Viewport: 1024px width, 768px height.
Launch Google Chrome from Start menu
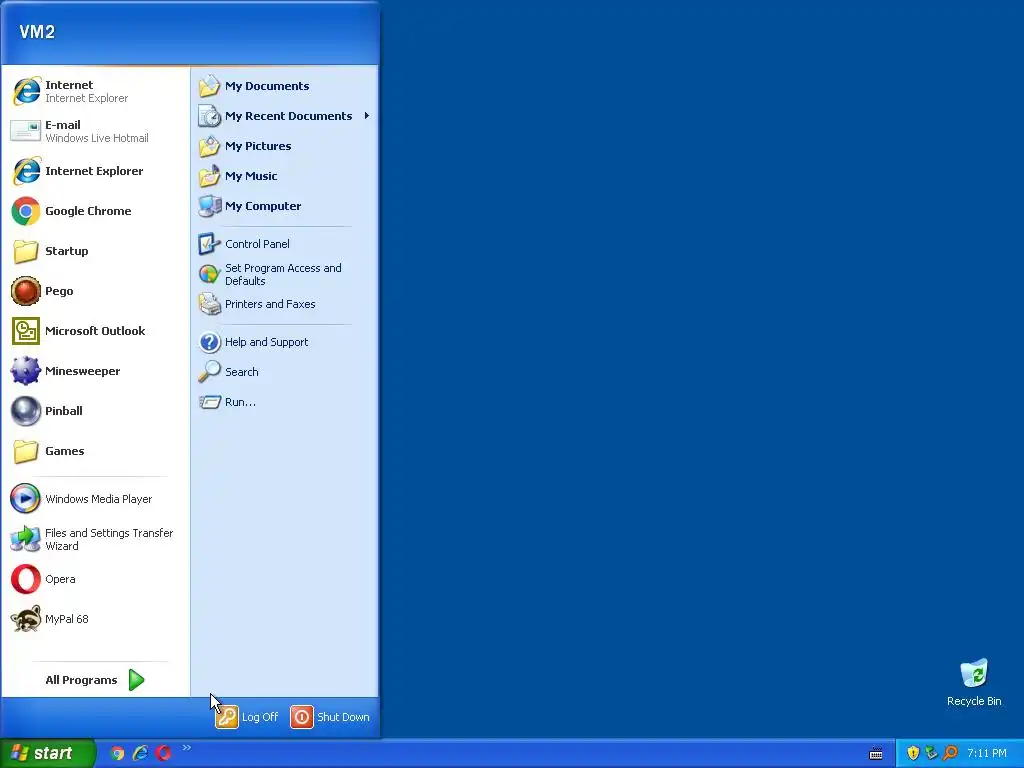click(95, 211)
